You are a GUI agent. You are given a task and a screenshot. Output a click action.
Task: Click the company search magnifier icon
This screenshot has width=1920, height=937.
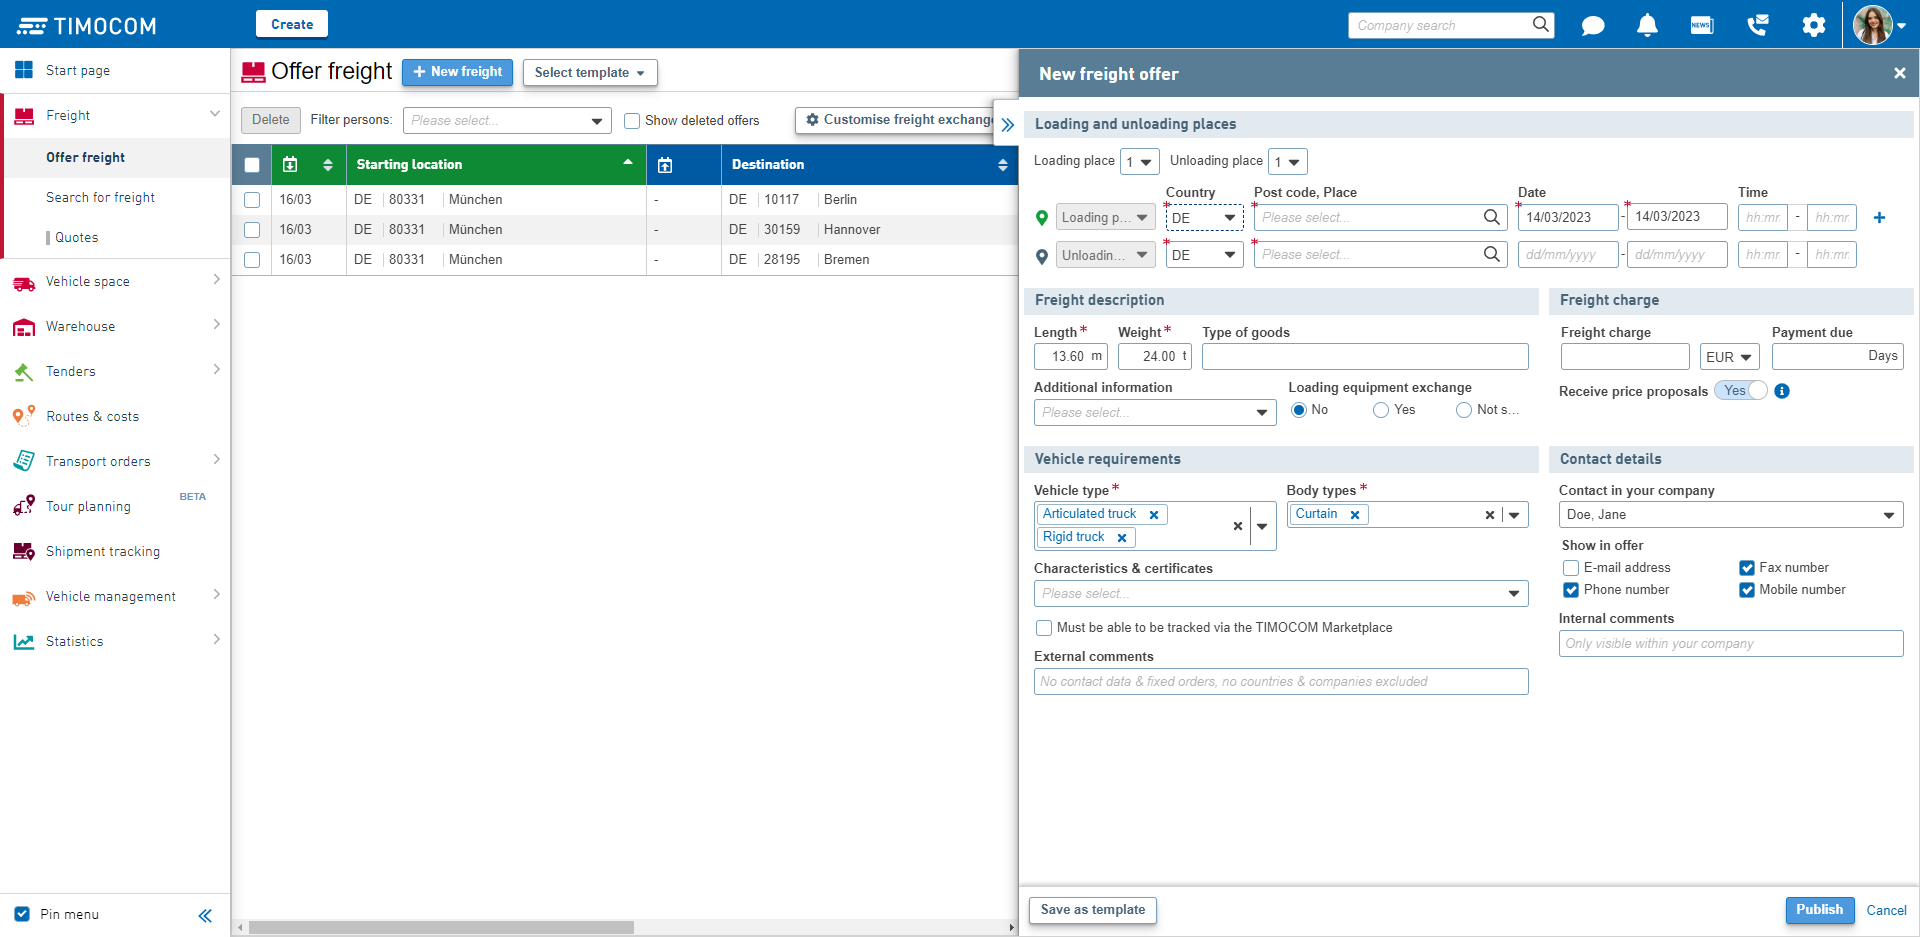click(1540, 24)
